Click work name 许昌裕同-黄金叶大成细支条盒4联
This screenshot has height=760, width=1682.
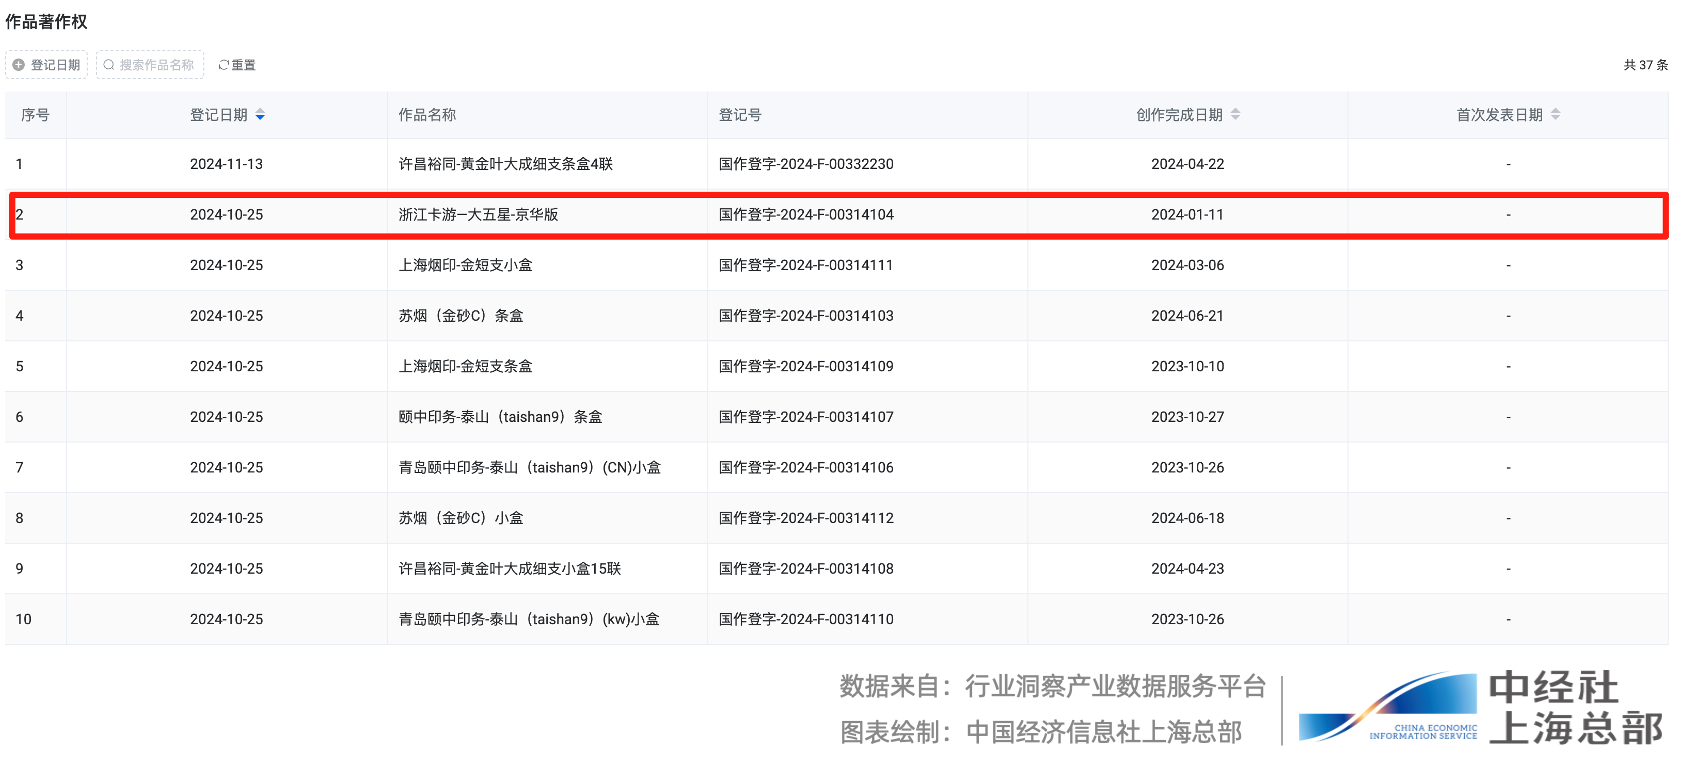point(505,164)
